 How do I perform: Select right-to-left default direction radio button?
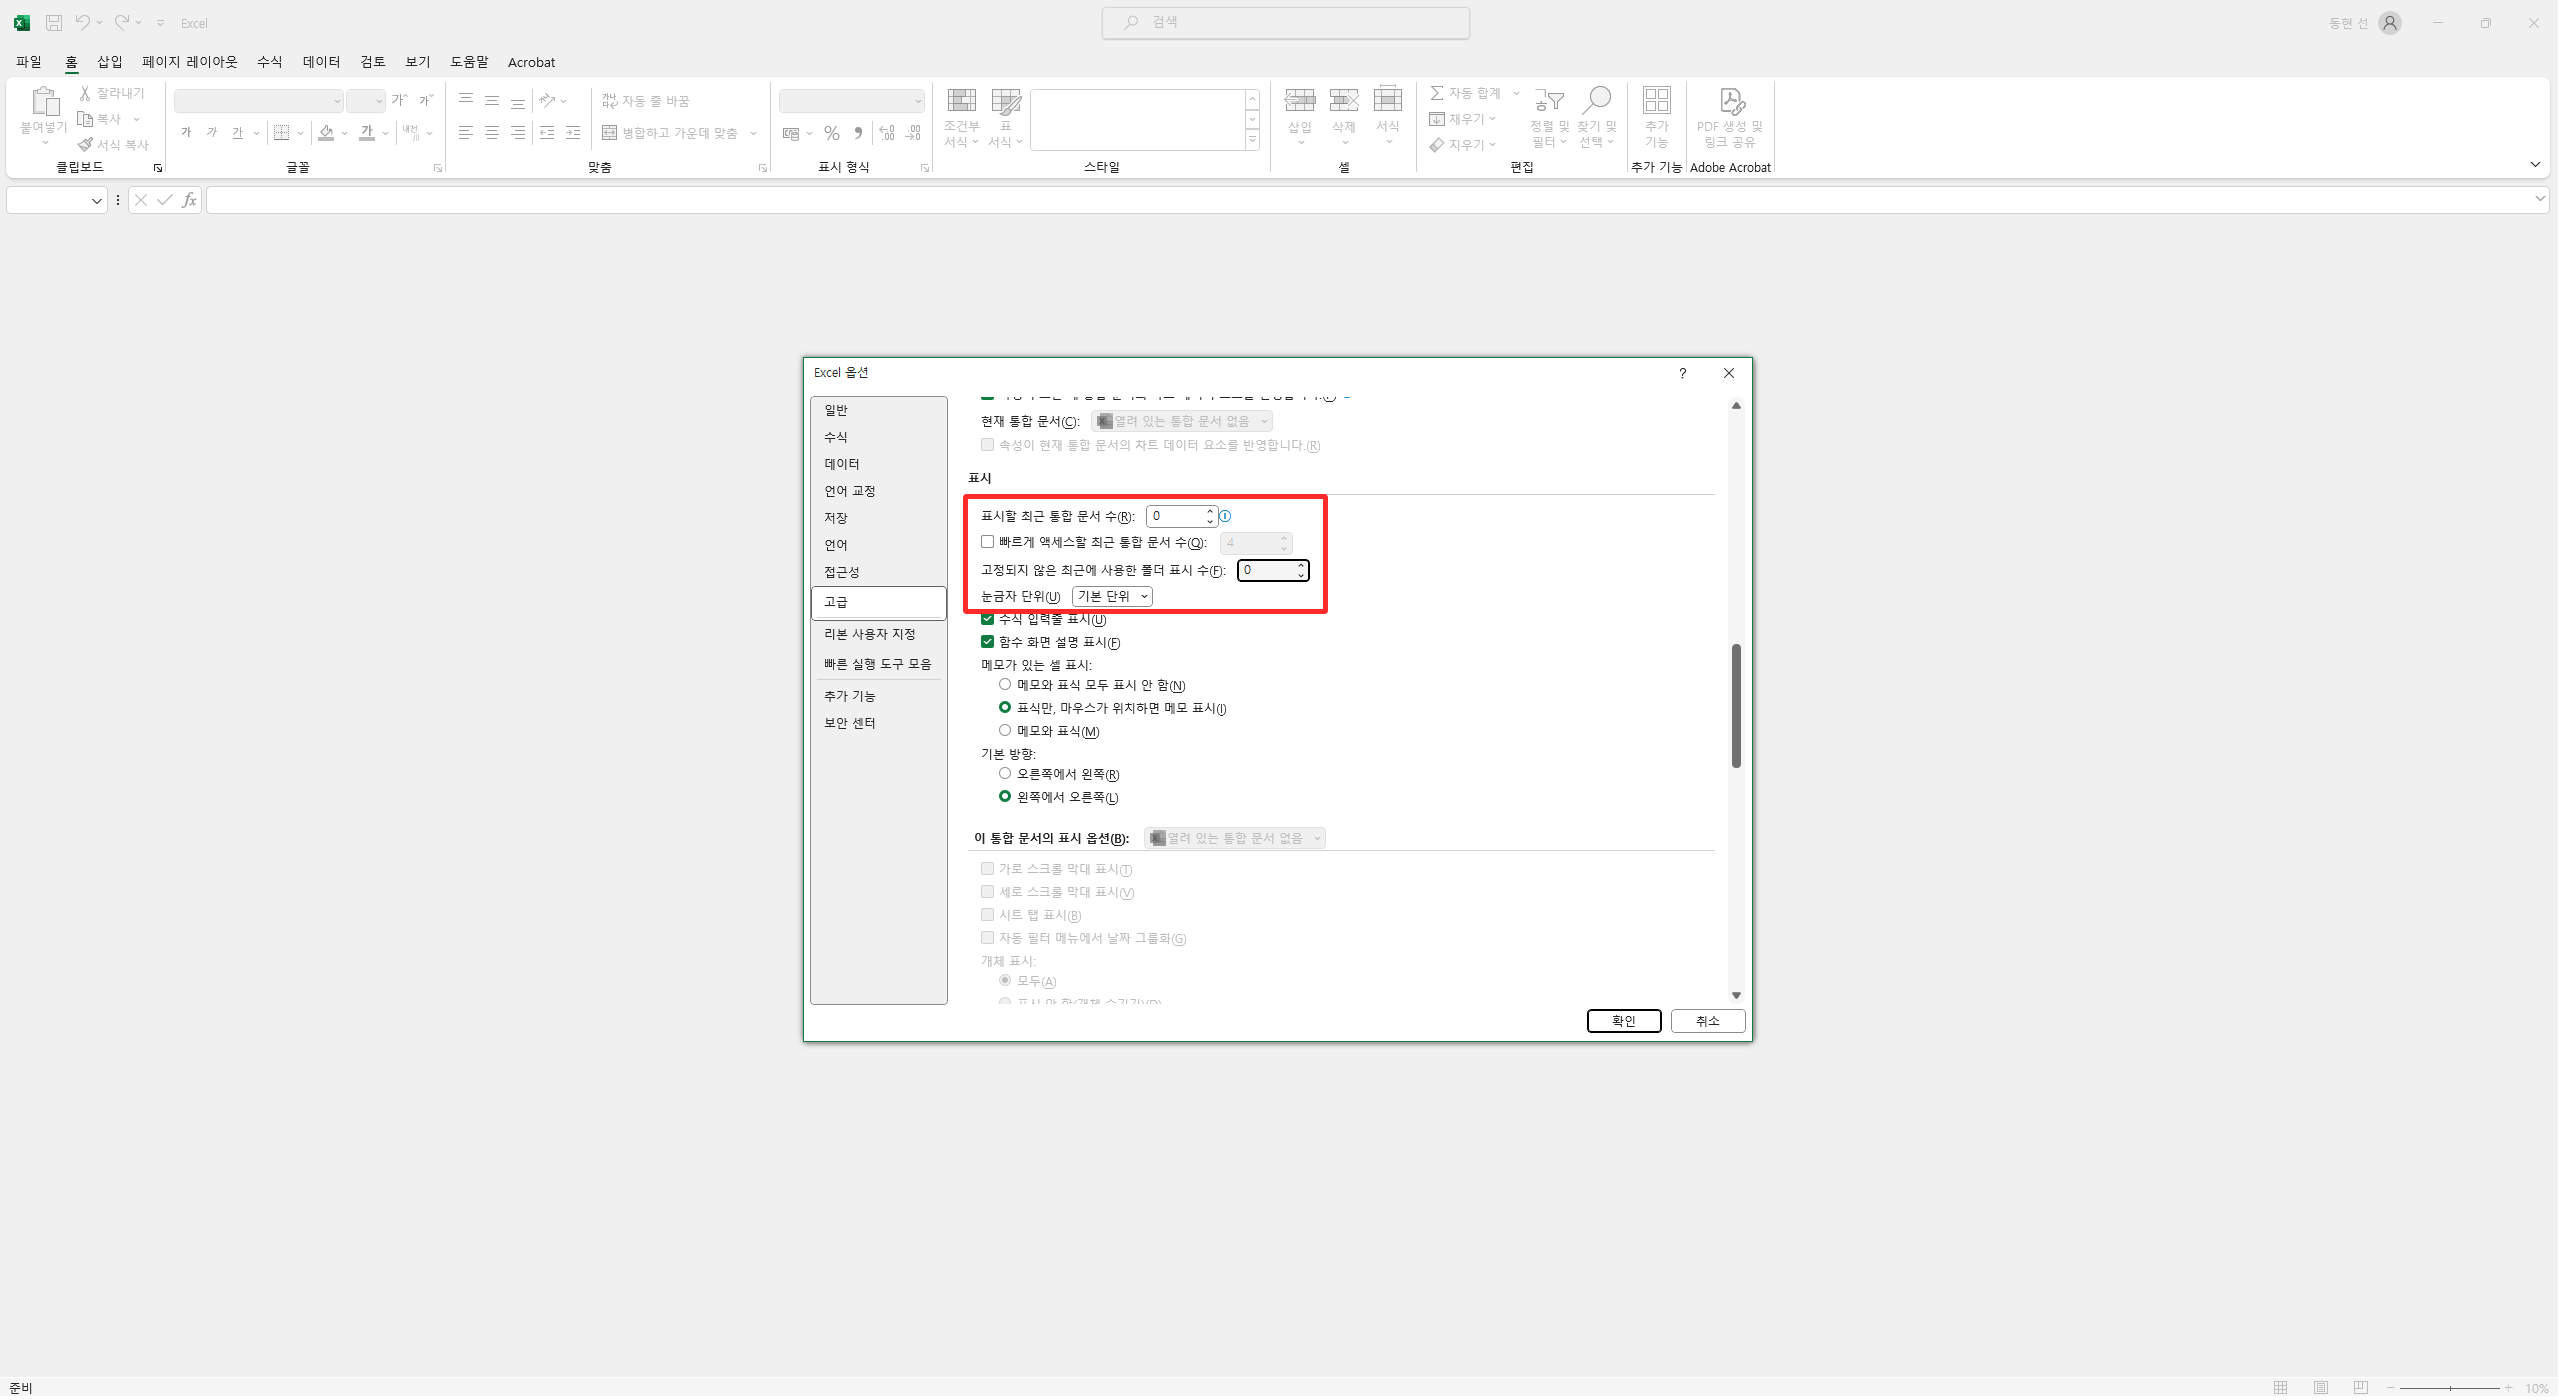click(1005, 774)
